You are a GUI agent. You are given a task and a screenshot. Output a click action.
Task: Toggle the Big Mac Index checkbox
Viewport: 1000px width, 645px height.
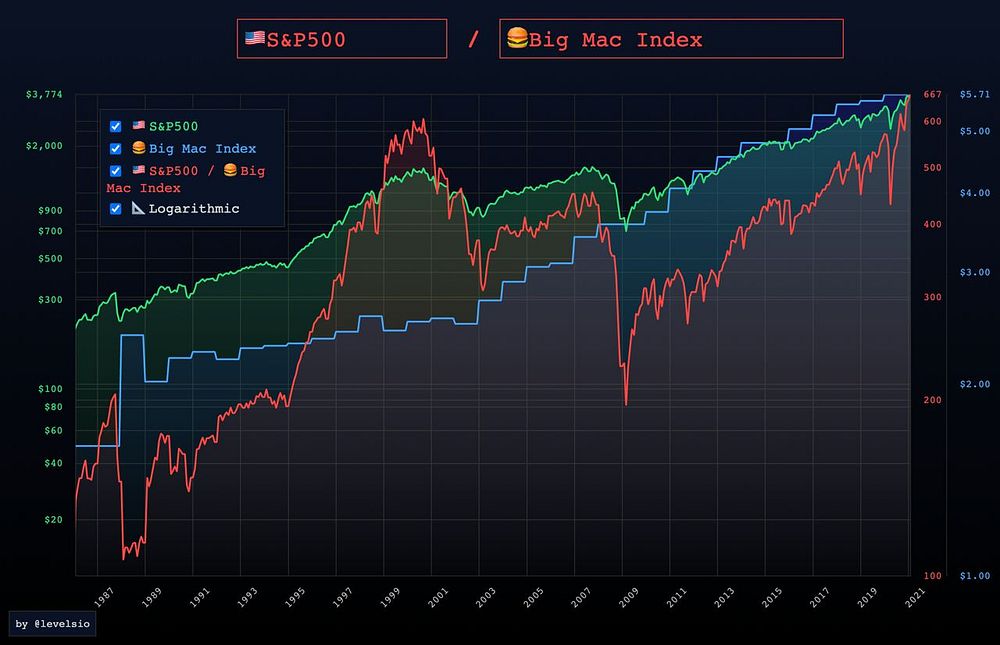click(115, 149)
